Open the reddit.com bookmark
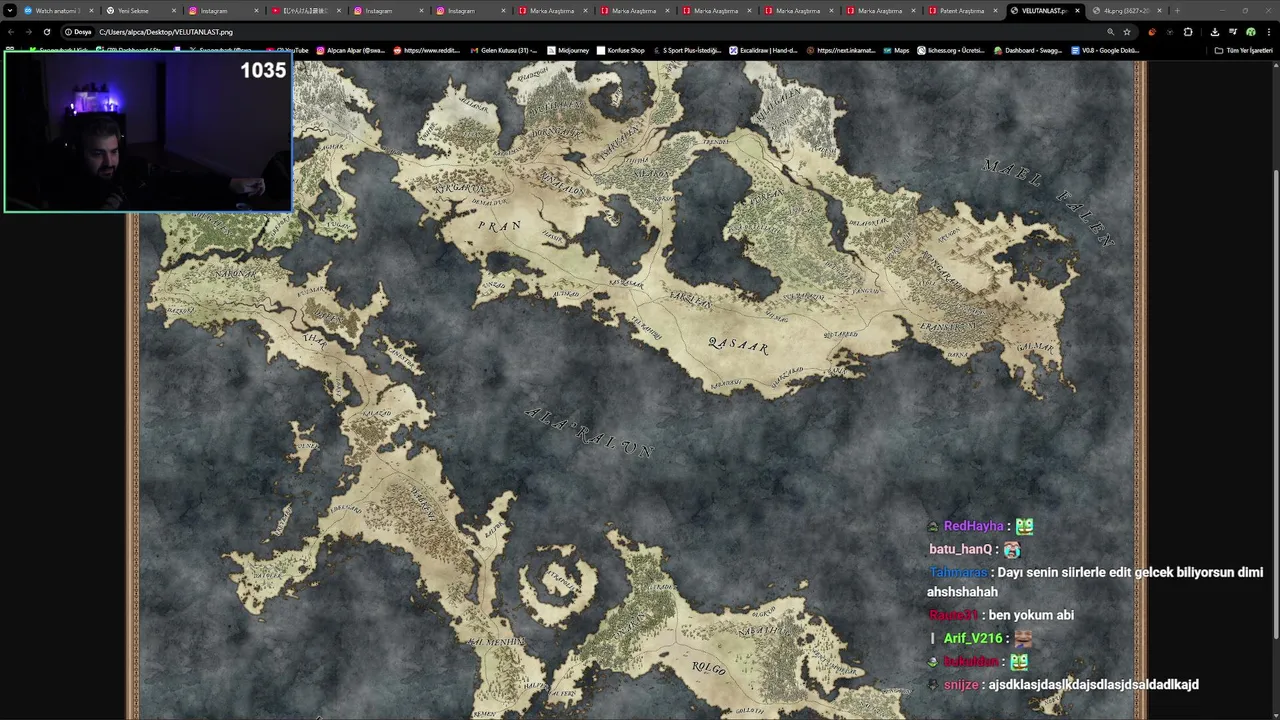The width and height of the screenshot is (1280, 720). pos(428,50)
